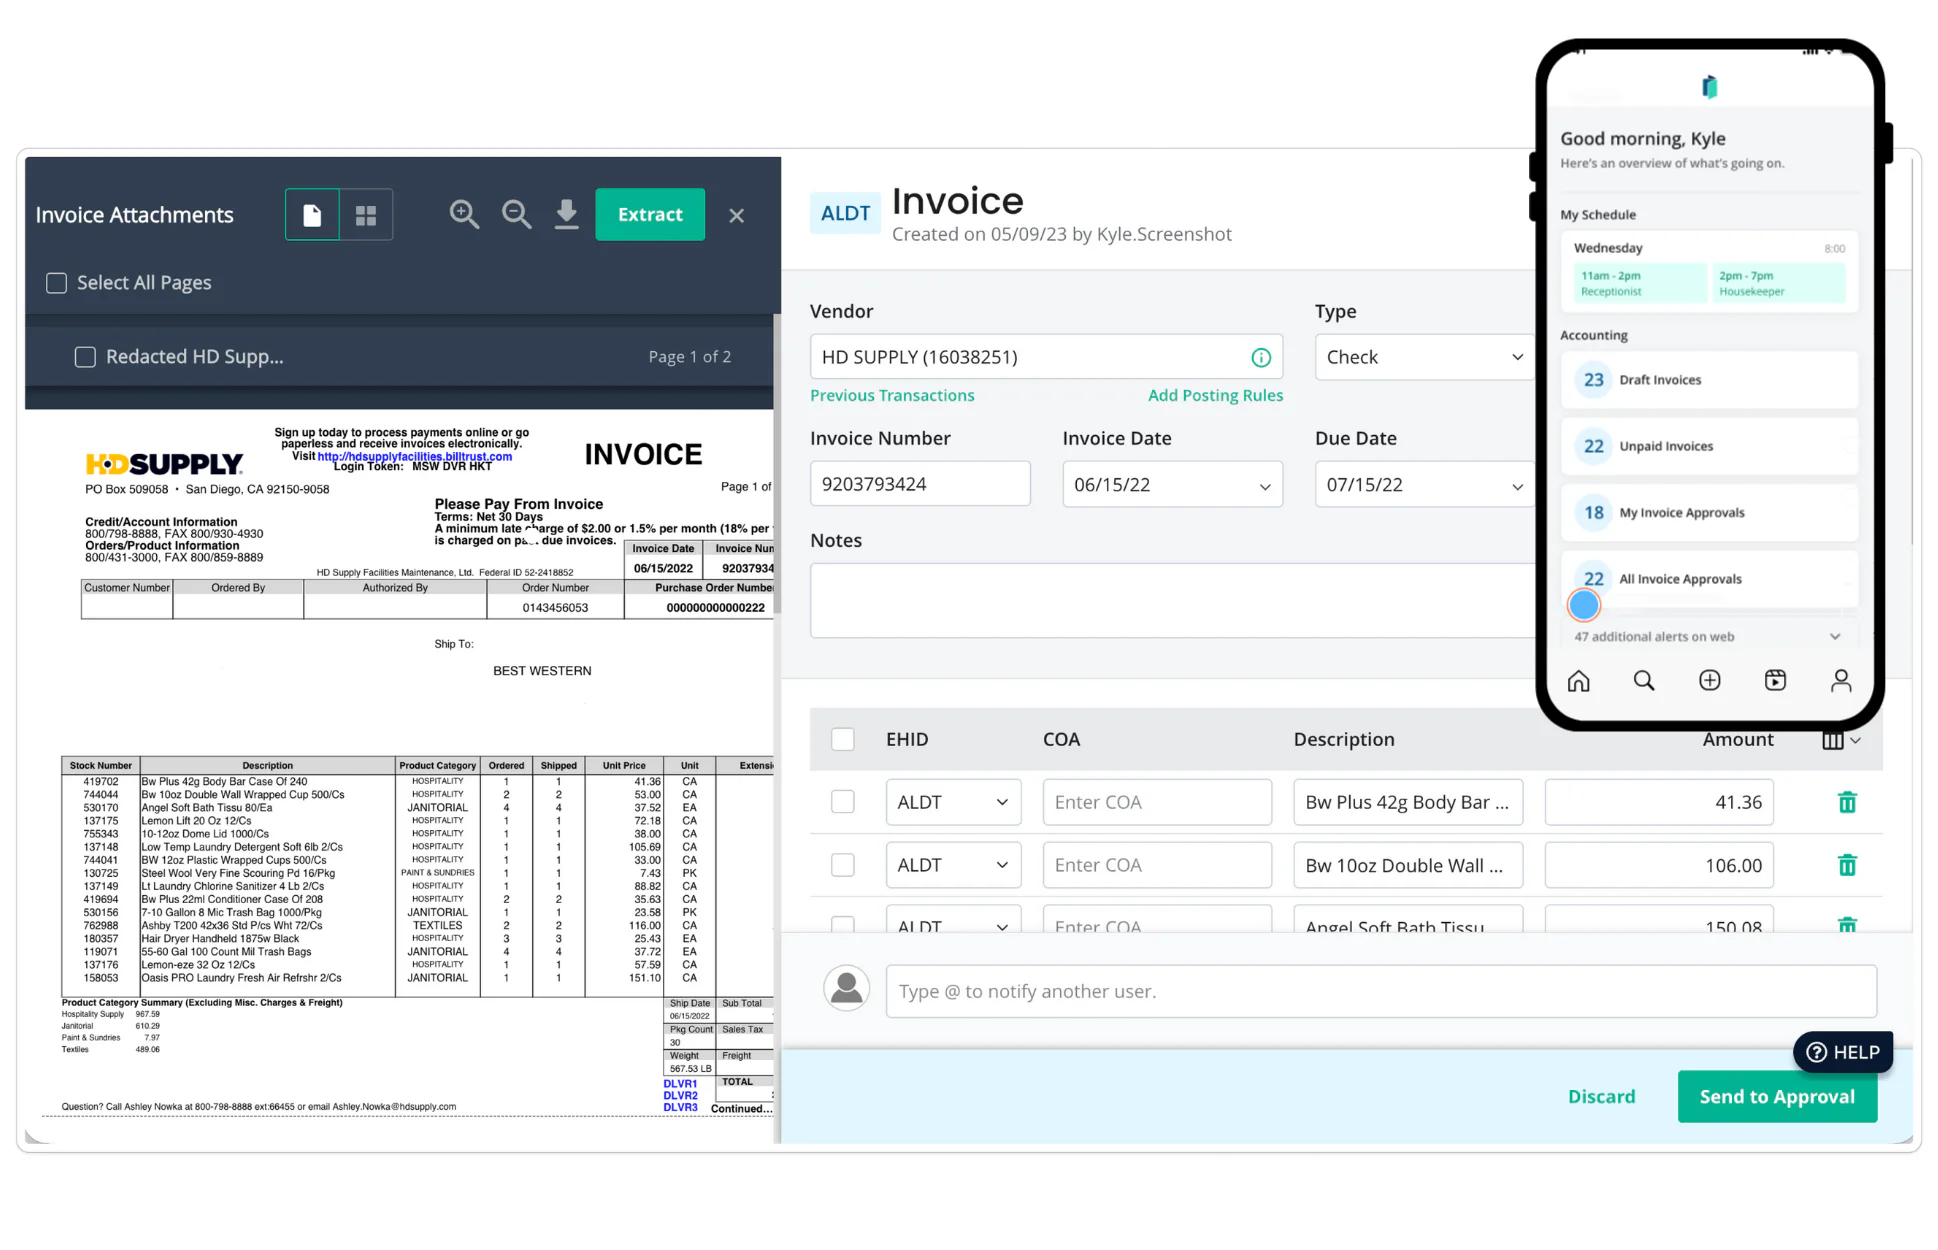Image resolution: width=1938 pixels, height=1250 pixels.
Task: Tap the 2pm - 7pm Housekeeper shift
Action: 1778,283
